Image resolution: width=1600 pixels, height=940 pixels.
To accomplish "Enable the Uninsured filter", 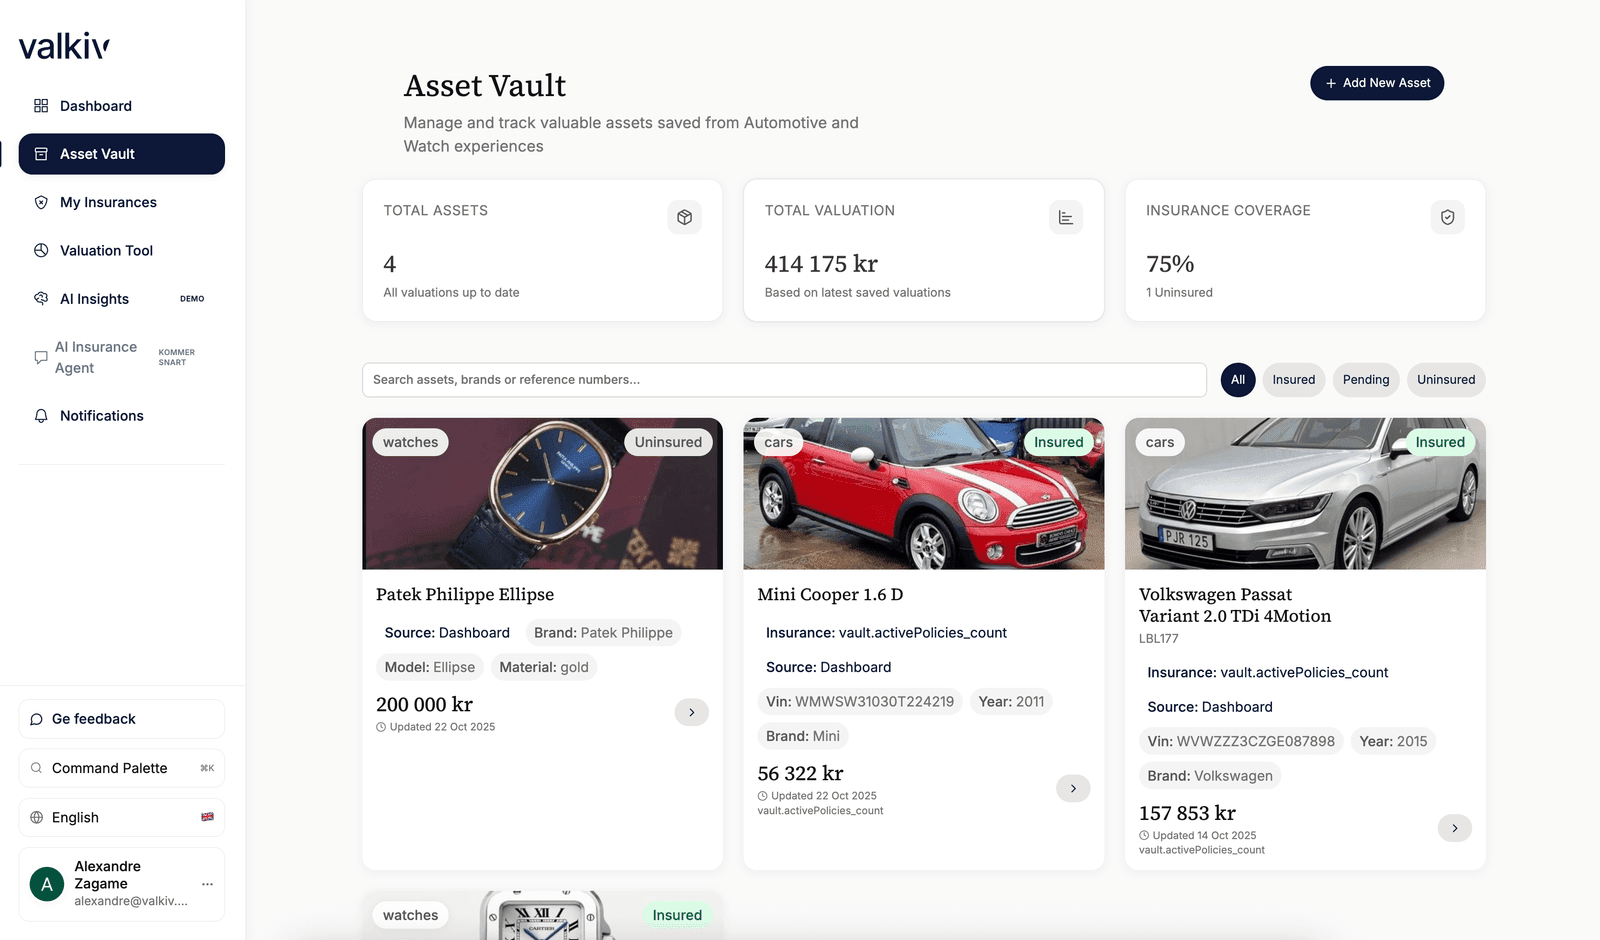I will tap(1446, 380).
